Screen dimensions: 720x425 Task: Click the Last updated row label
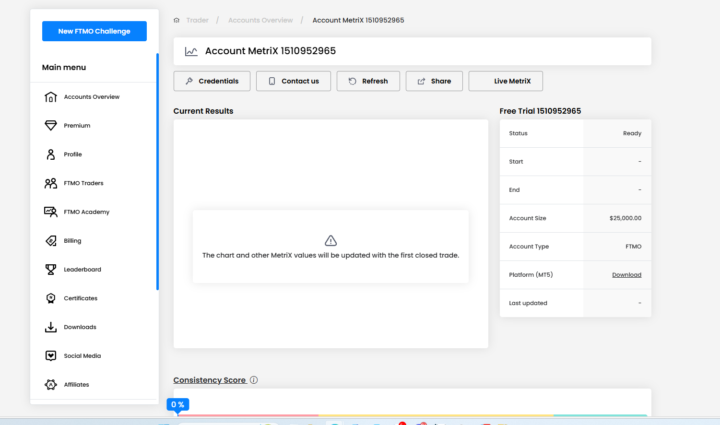tap(528, 303)
